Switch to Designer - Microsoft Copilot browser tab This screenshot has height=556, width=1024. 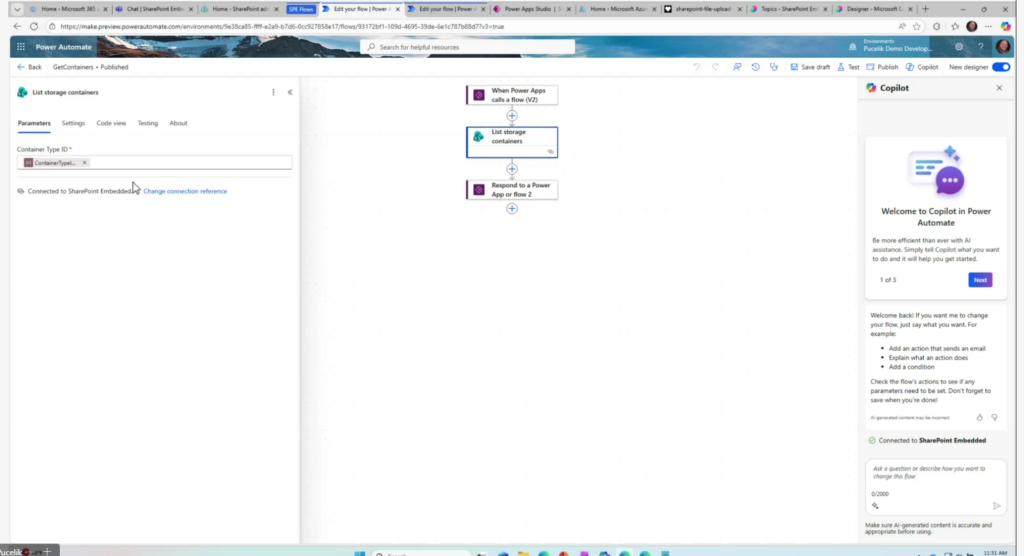click(874, 9)
